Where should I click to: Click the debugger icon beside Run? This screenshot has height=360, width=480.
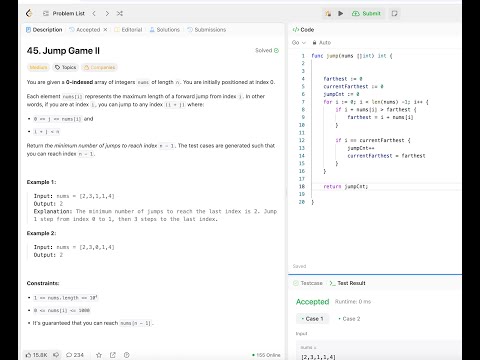point(328,13)
